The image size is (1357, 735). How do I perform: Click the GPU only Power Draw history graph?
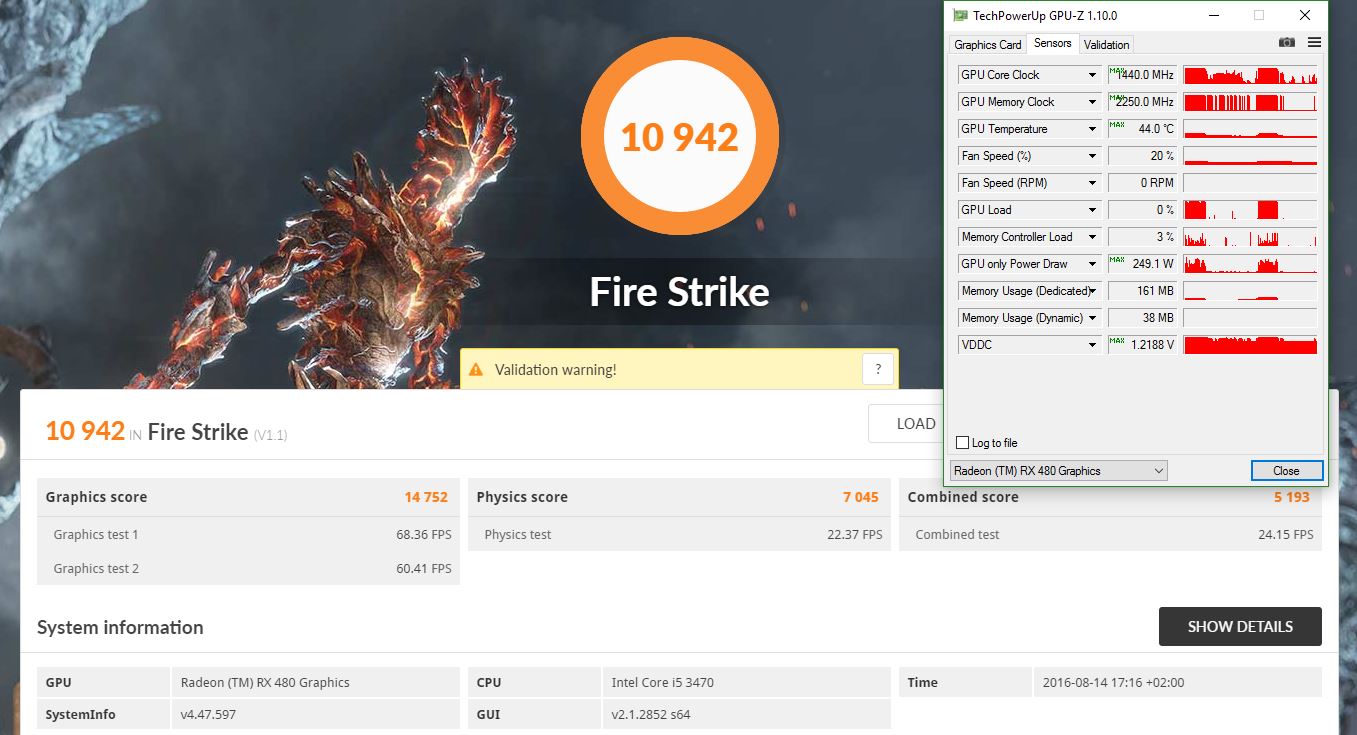tap(1250, 264)
